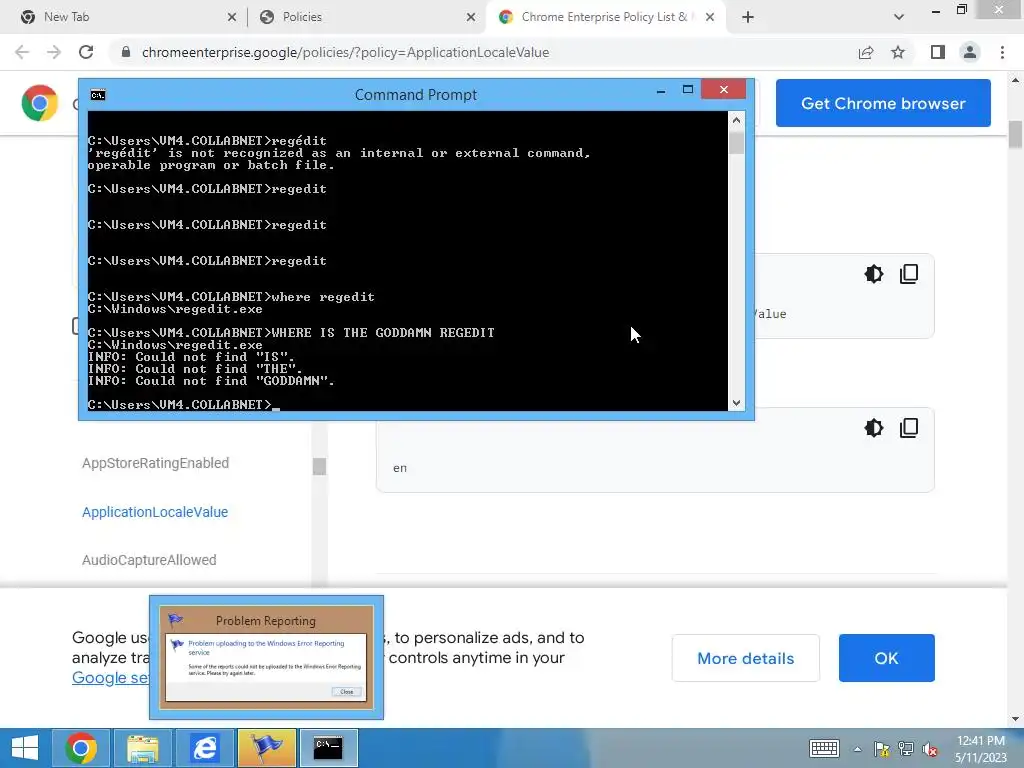The width and height of the screenshot is (1024, 768).
Task: Bookmark this page with the star icon
Action: tap(898, 52)
